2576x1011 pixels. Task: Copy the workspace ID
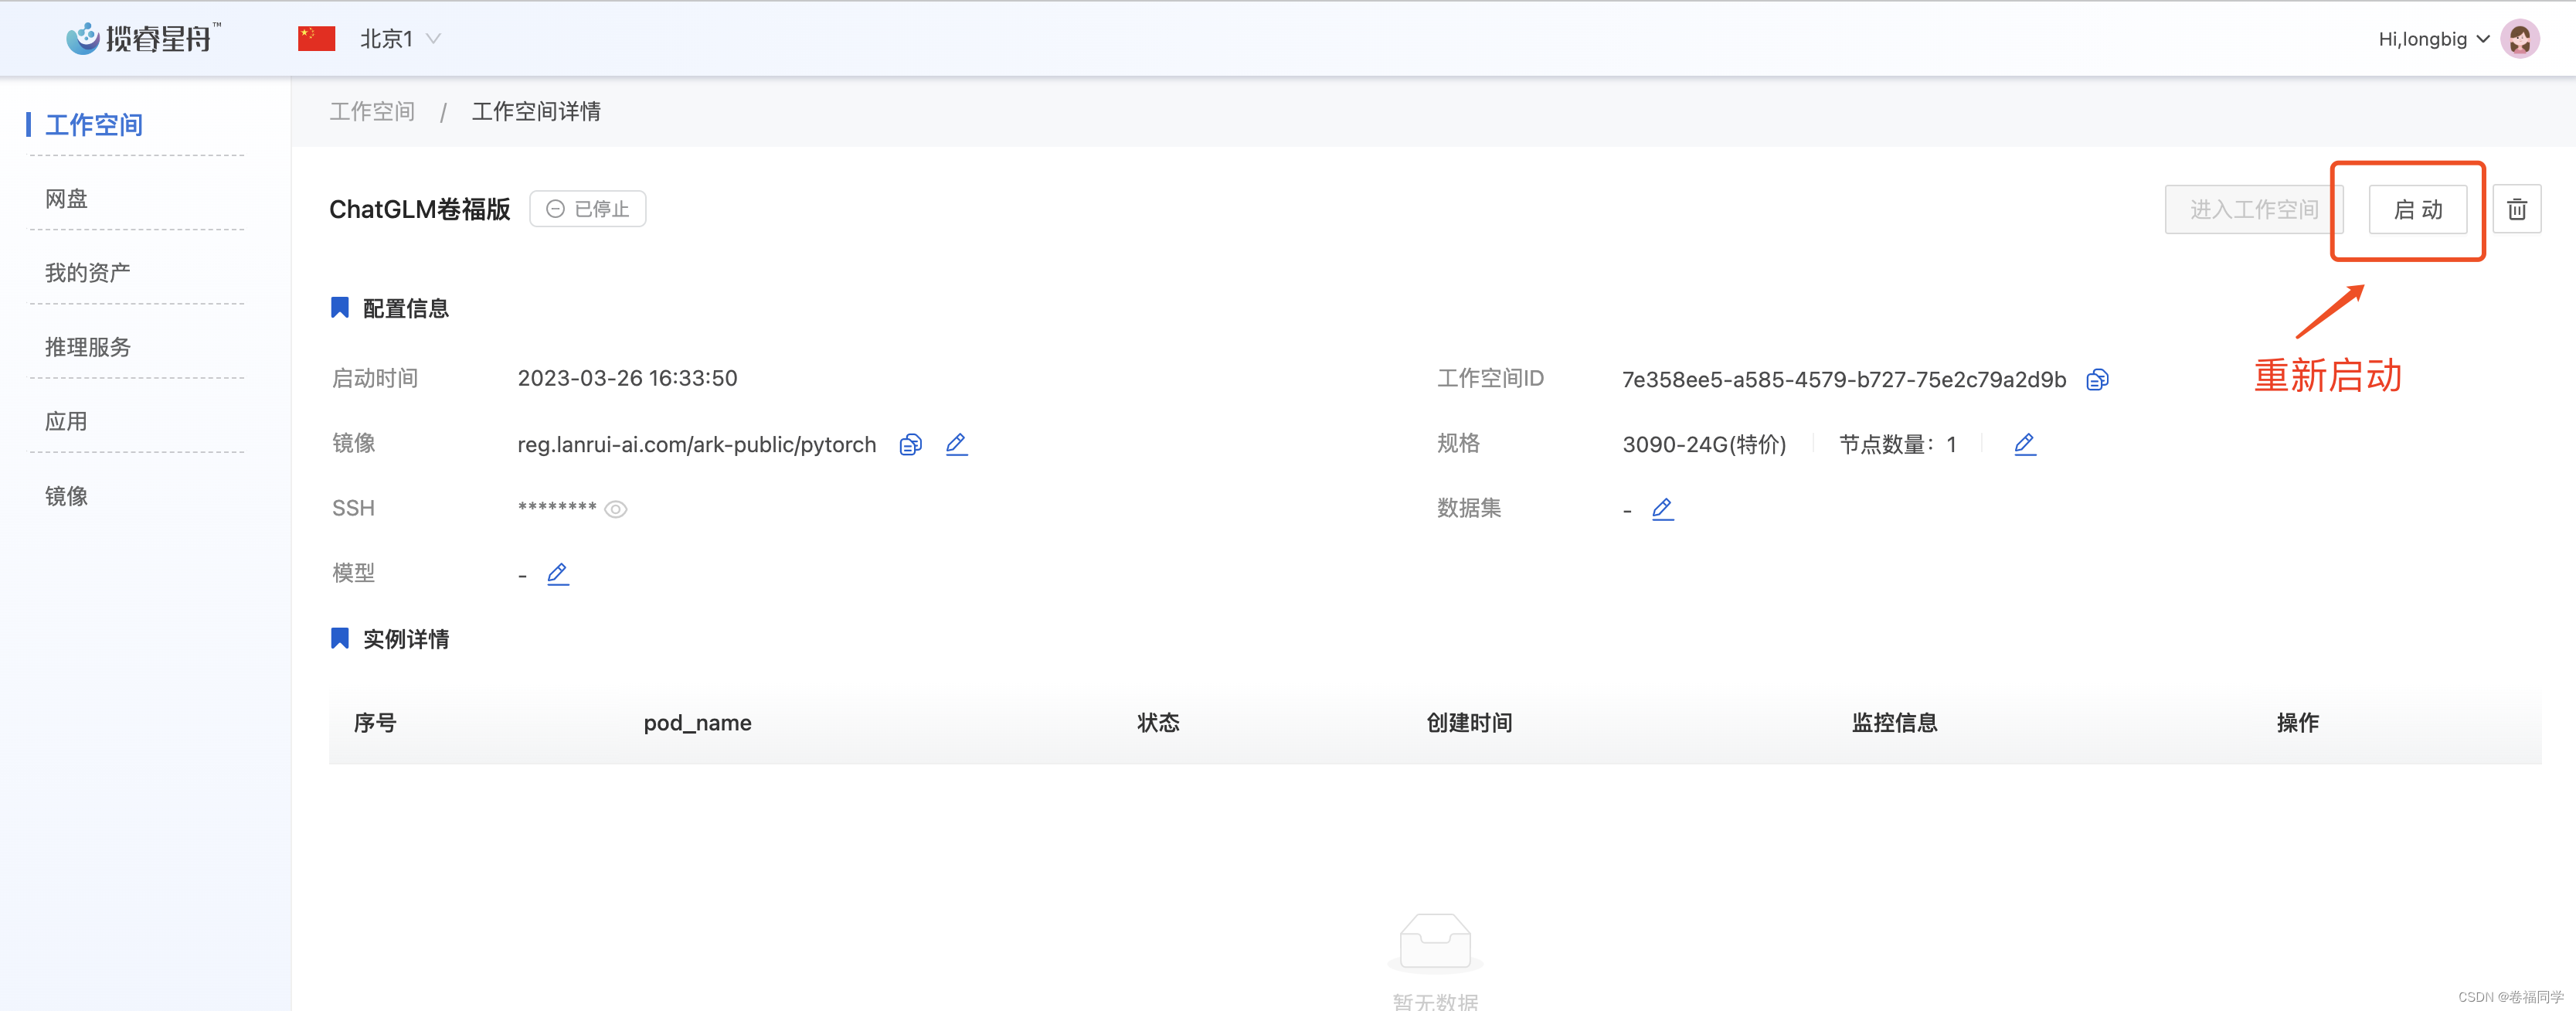(x=2097, y=380)
